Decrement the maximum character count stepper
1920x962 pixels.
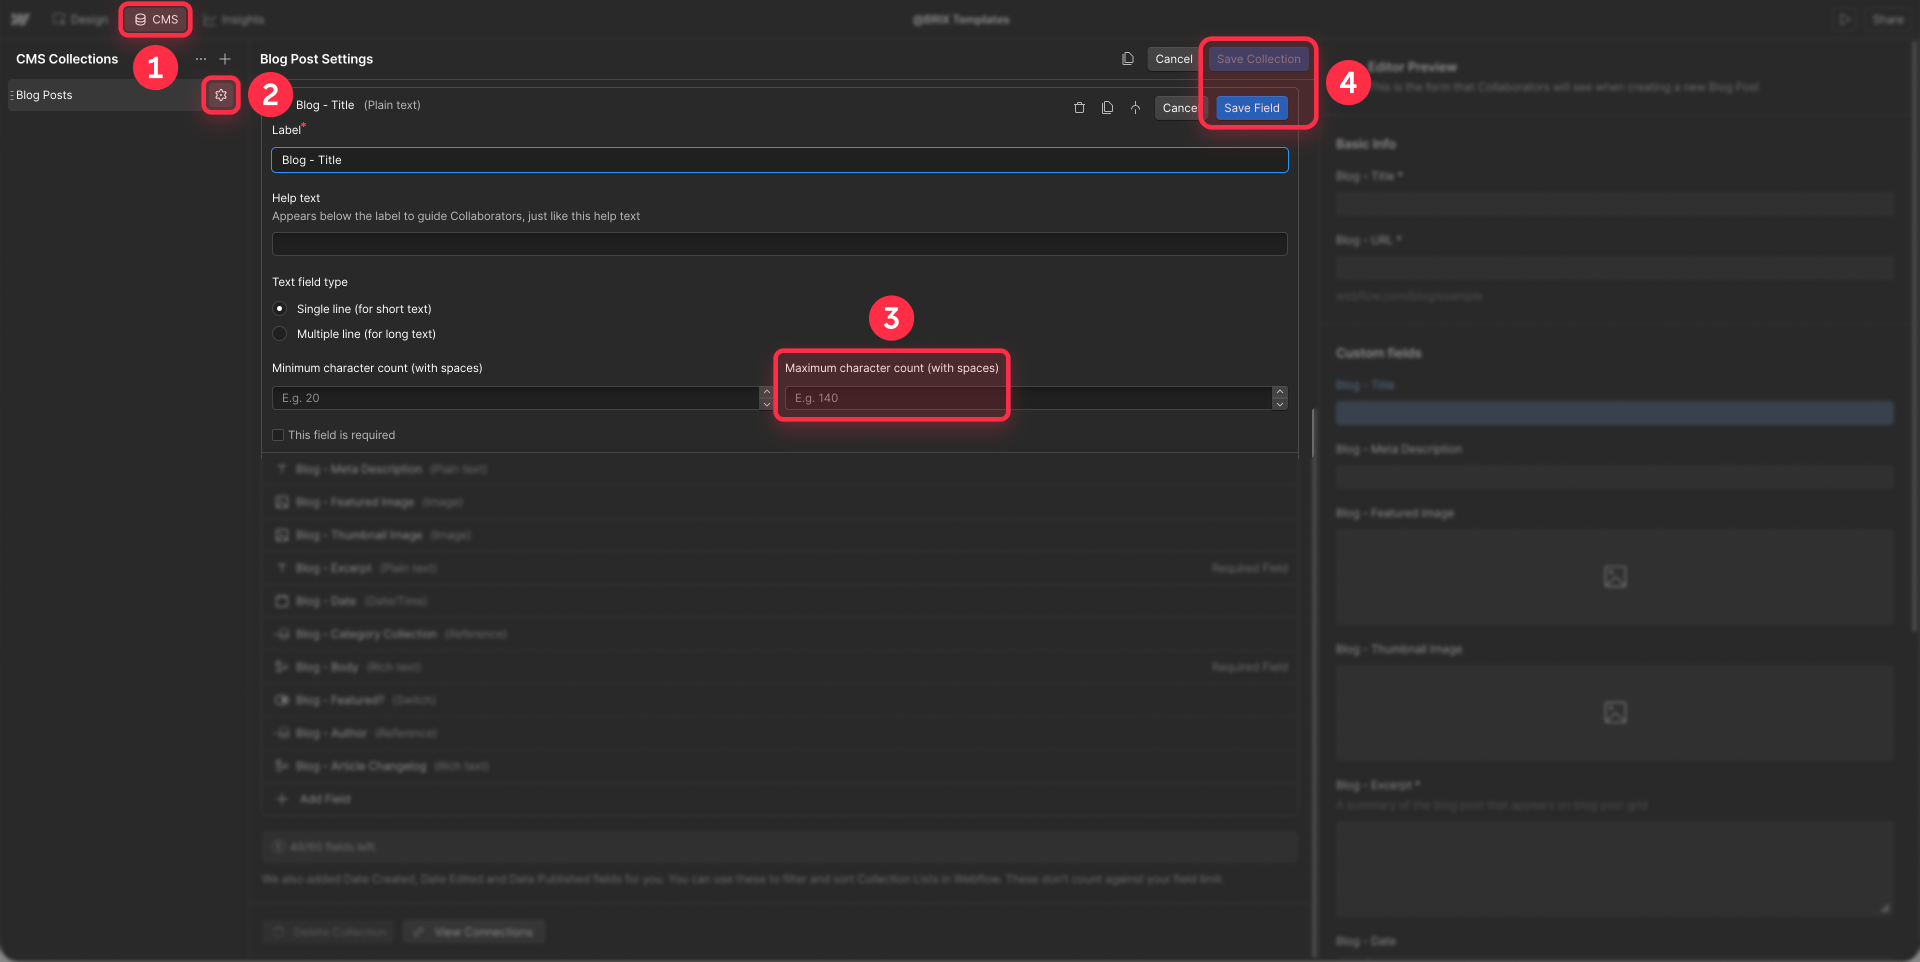[1281, 402]
